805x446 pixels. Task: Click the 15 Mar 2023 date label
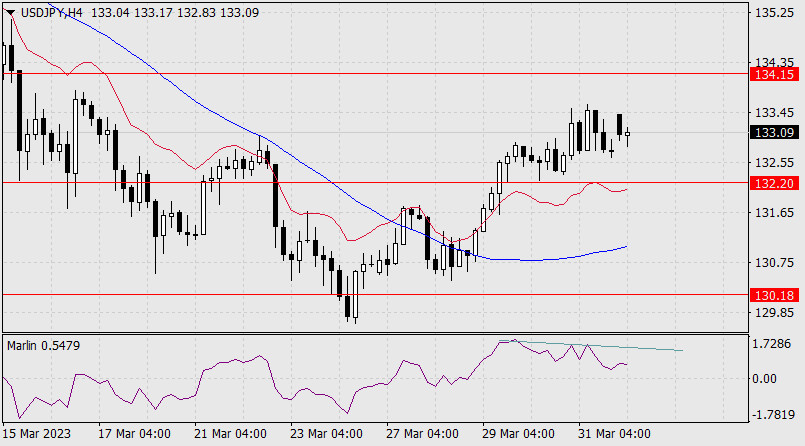point(37,434)
